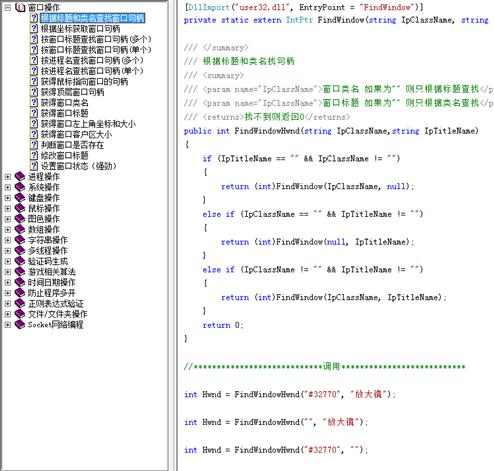Click the purple book icon for 进程操作
The height and width of the screenshot is (471, 494).
click(x=20, y=177)
